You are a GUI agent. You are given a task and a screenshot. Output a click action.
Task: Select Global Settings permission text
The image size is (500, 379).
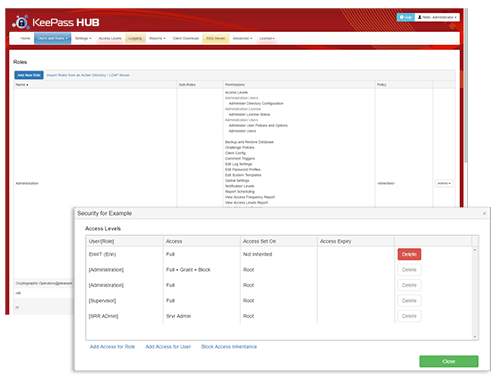tap(237, 180)
